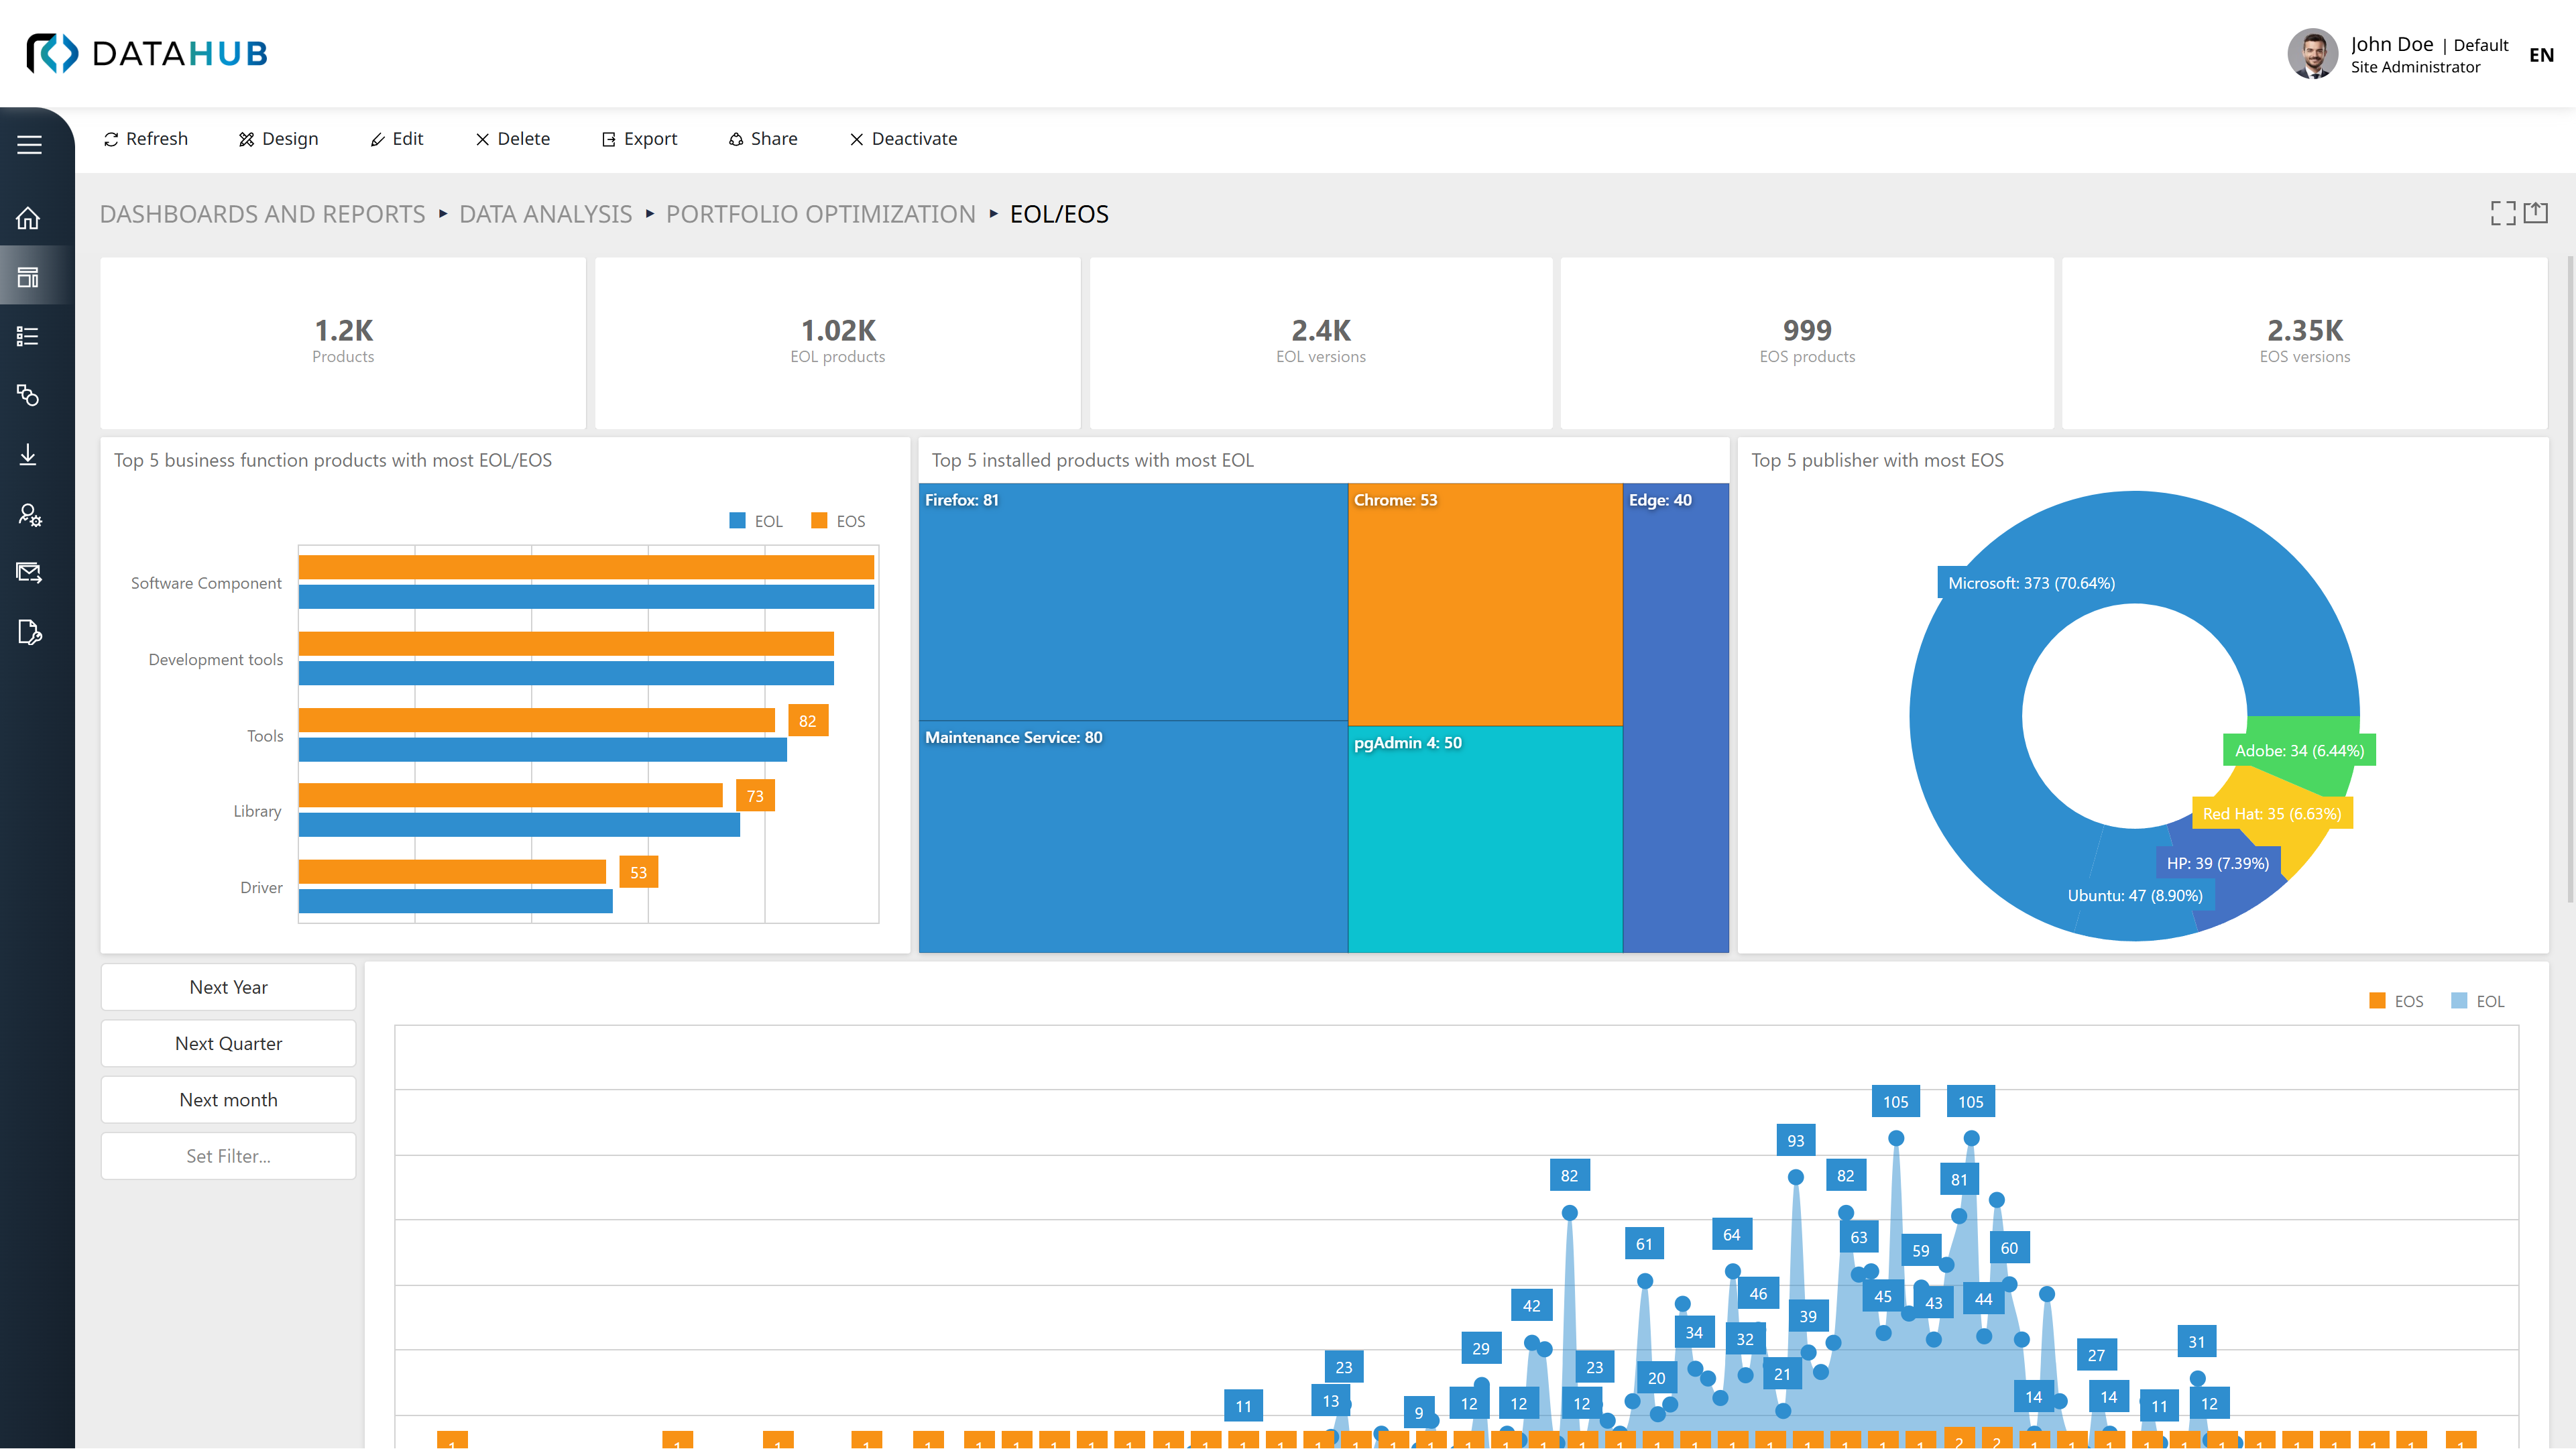Viewport: 2576px width, 1449px height.
Task: Click Refresh in the toolbar
Action: click(146, 139)
